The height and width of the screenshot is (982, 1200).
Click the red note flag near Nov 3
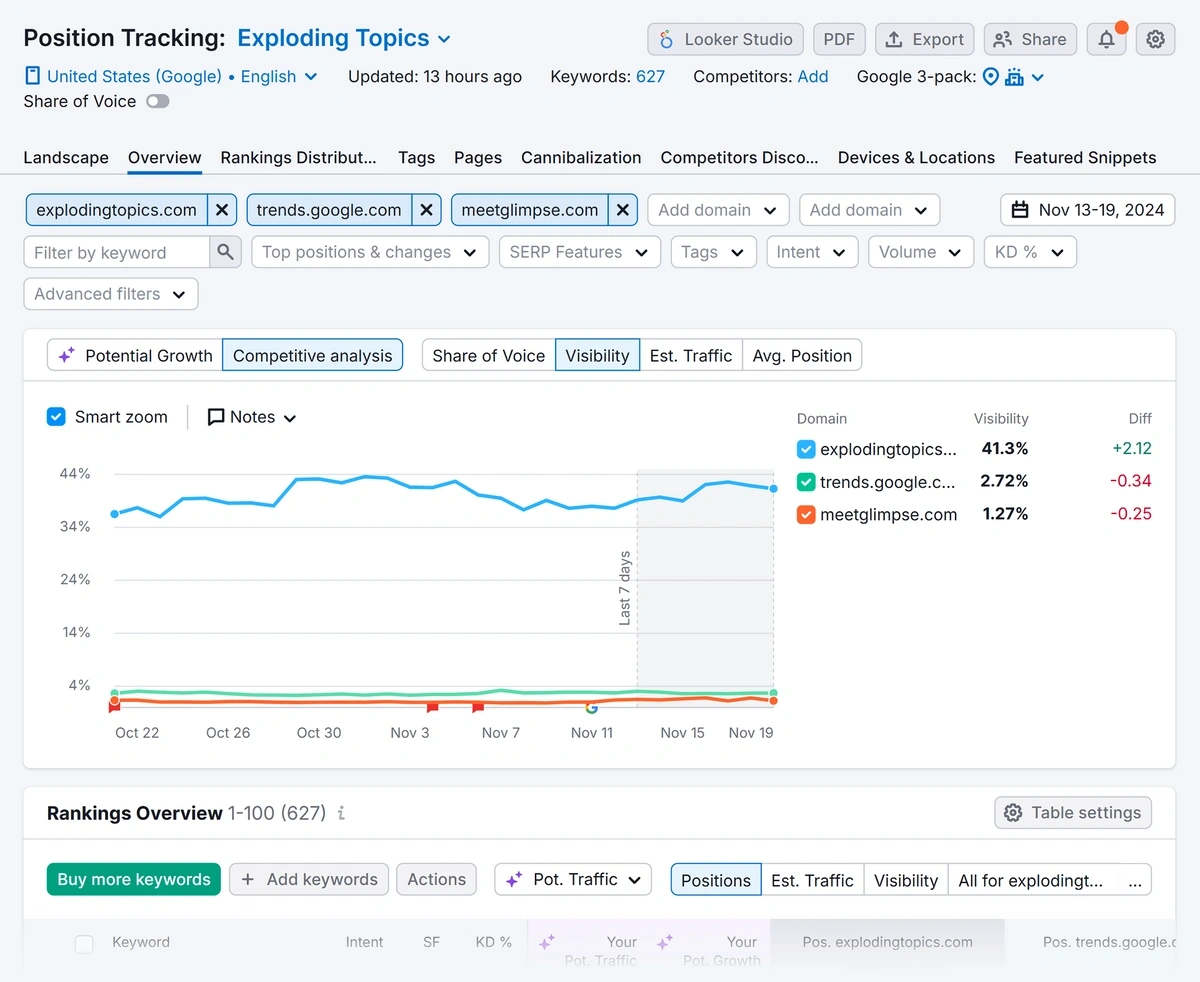432,706
